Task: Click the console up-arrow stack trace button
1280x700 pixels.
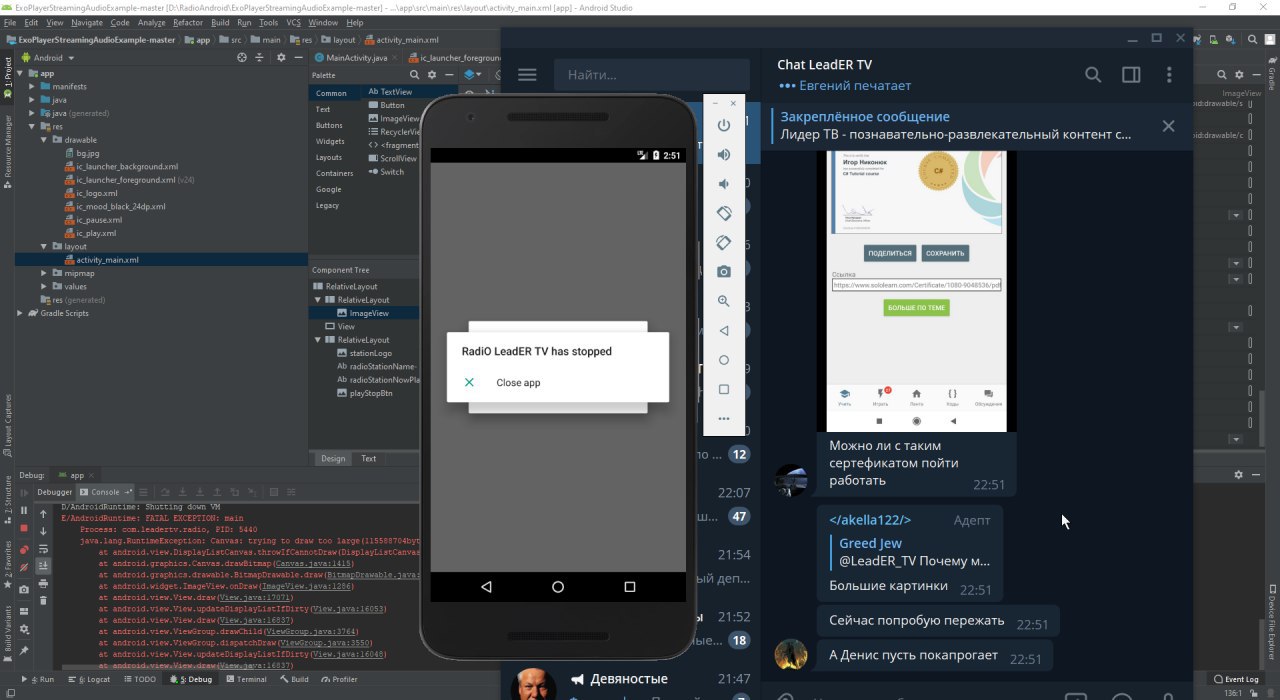Action: click(x=43, y=513)
